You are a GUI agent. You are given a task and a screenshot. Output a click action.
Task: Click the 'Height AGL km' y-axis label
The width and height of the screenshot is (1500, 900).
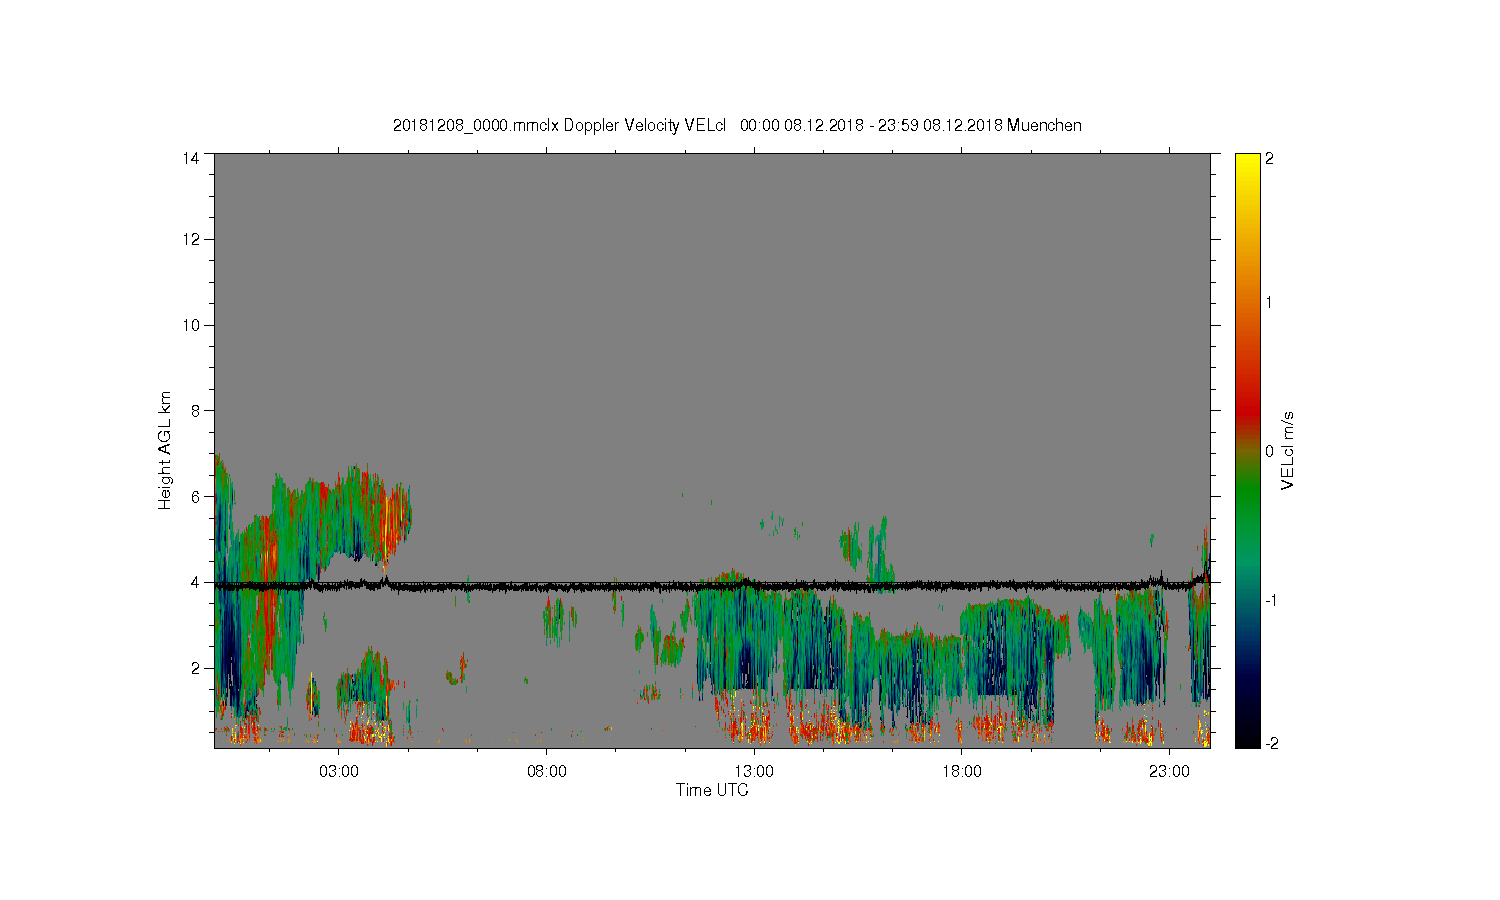(165, 450)
